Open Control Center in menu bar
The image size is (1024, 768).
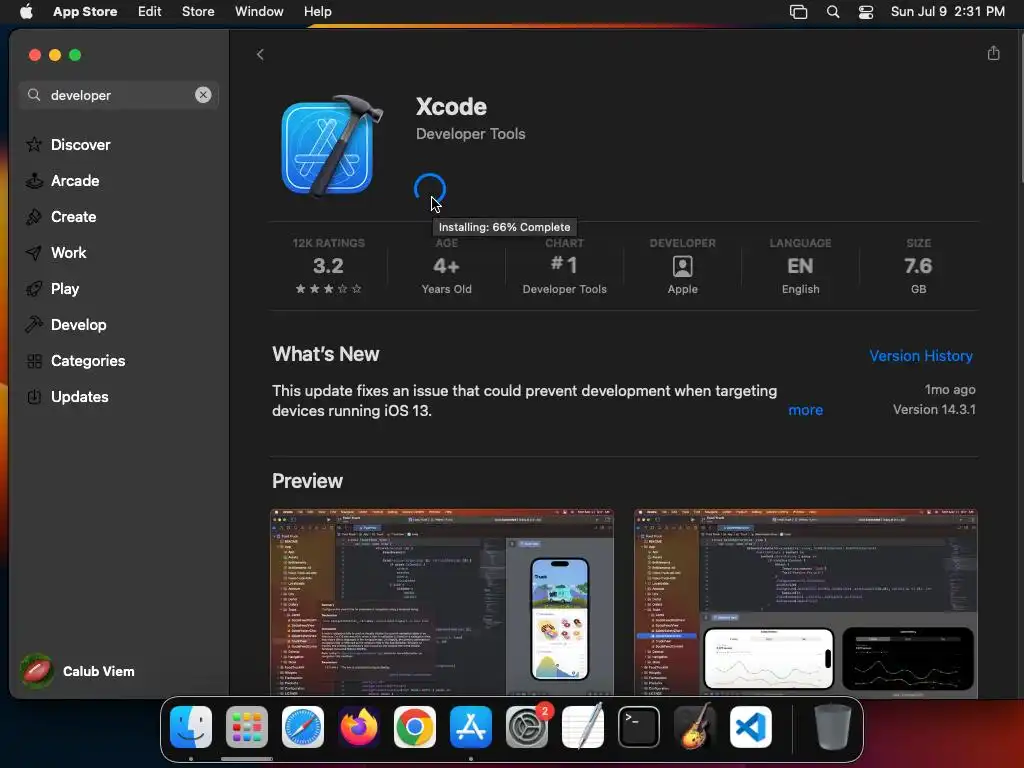point(866,12)
